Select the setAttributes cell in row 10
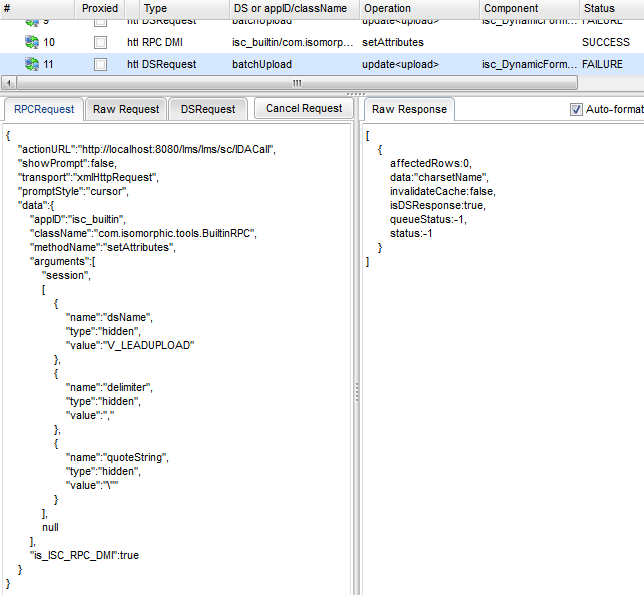Image resolution: width=644 pixels, height=595 pixels. tap(393, 42)
